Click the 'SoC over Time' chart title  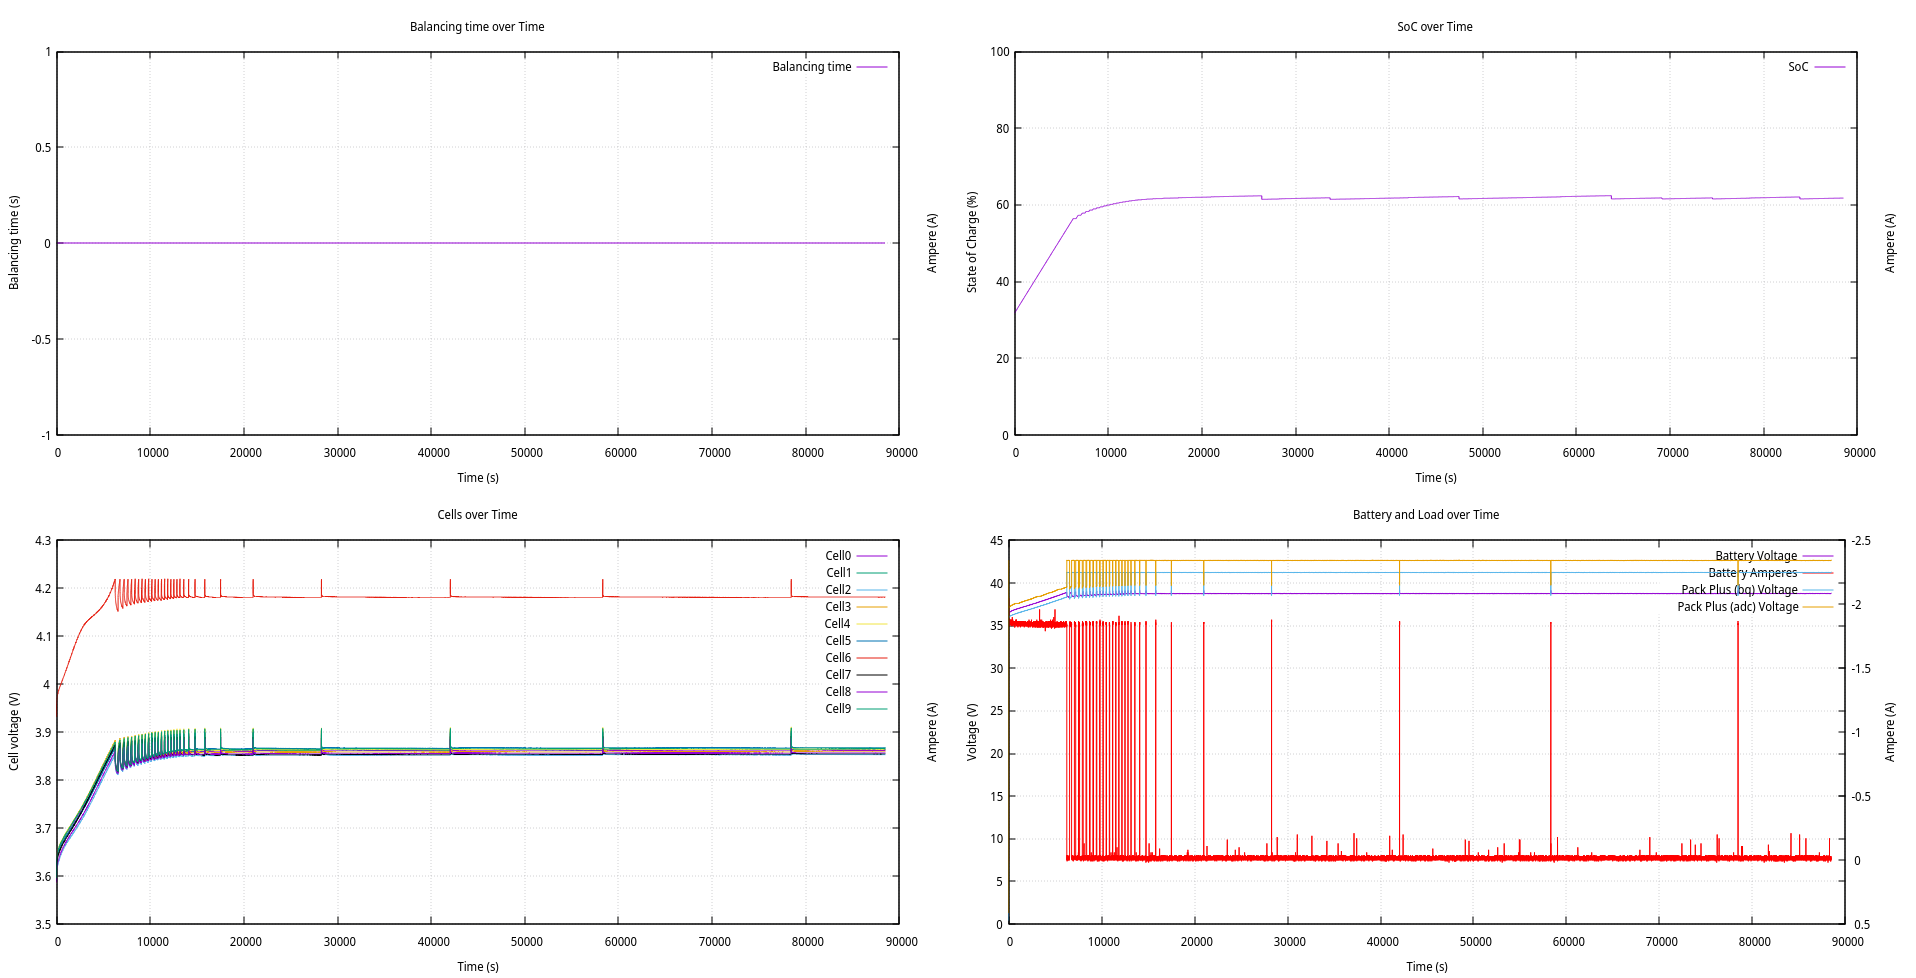pyautogui.click(x=1434, y=27)
